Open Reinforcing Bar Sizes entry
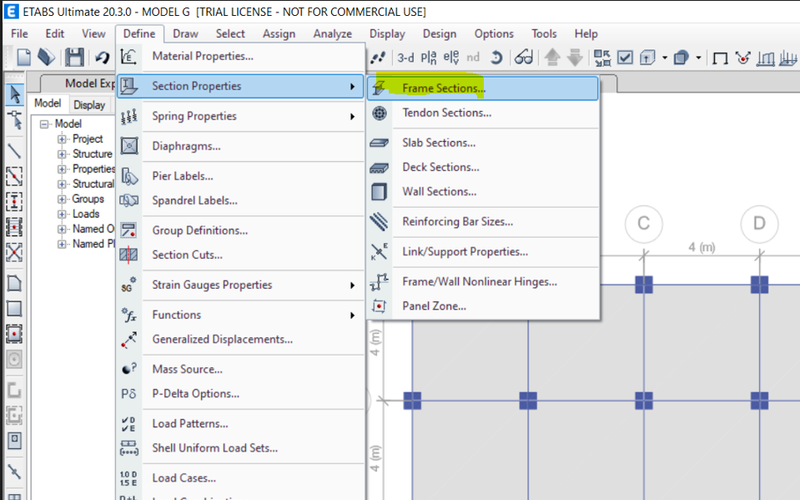 click(x=482, y=222)
